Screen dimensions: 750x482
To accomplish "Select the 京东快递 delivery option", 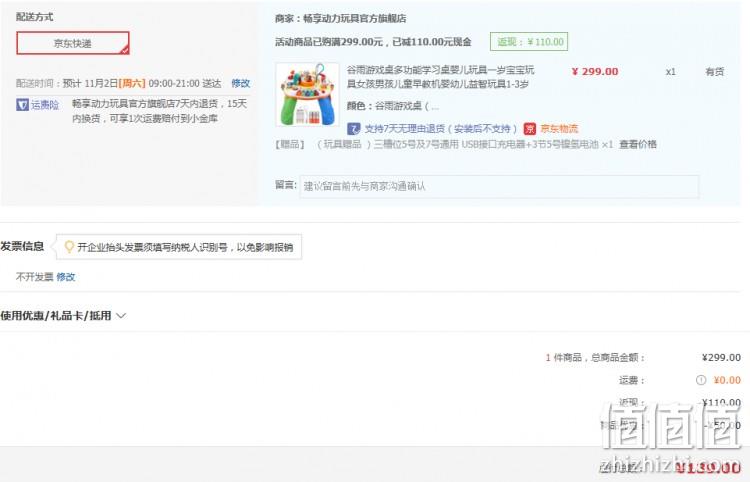I will pos(73,43).
